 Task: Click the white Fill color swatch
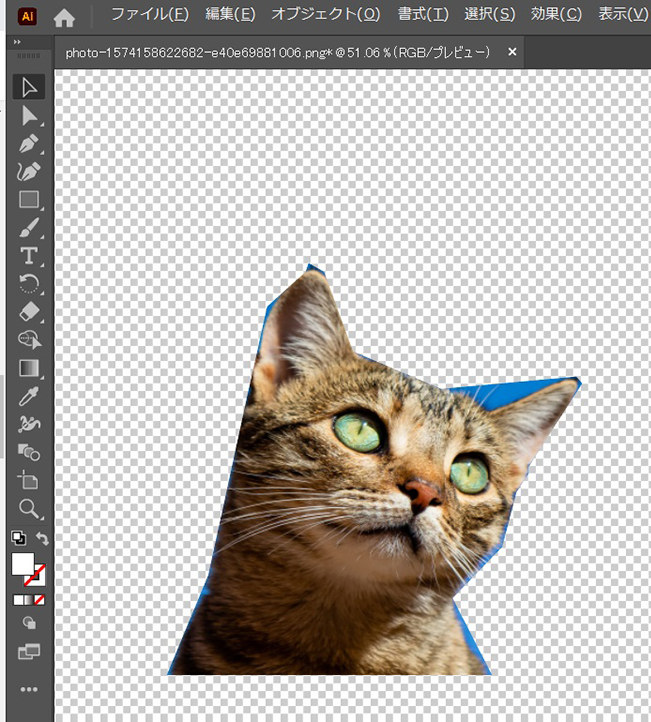[x=22, y=563]
